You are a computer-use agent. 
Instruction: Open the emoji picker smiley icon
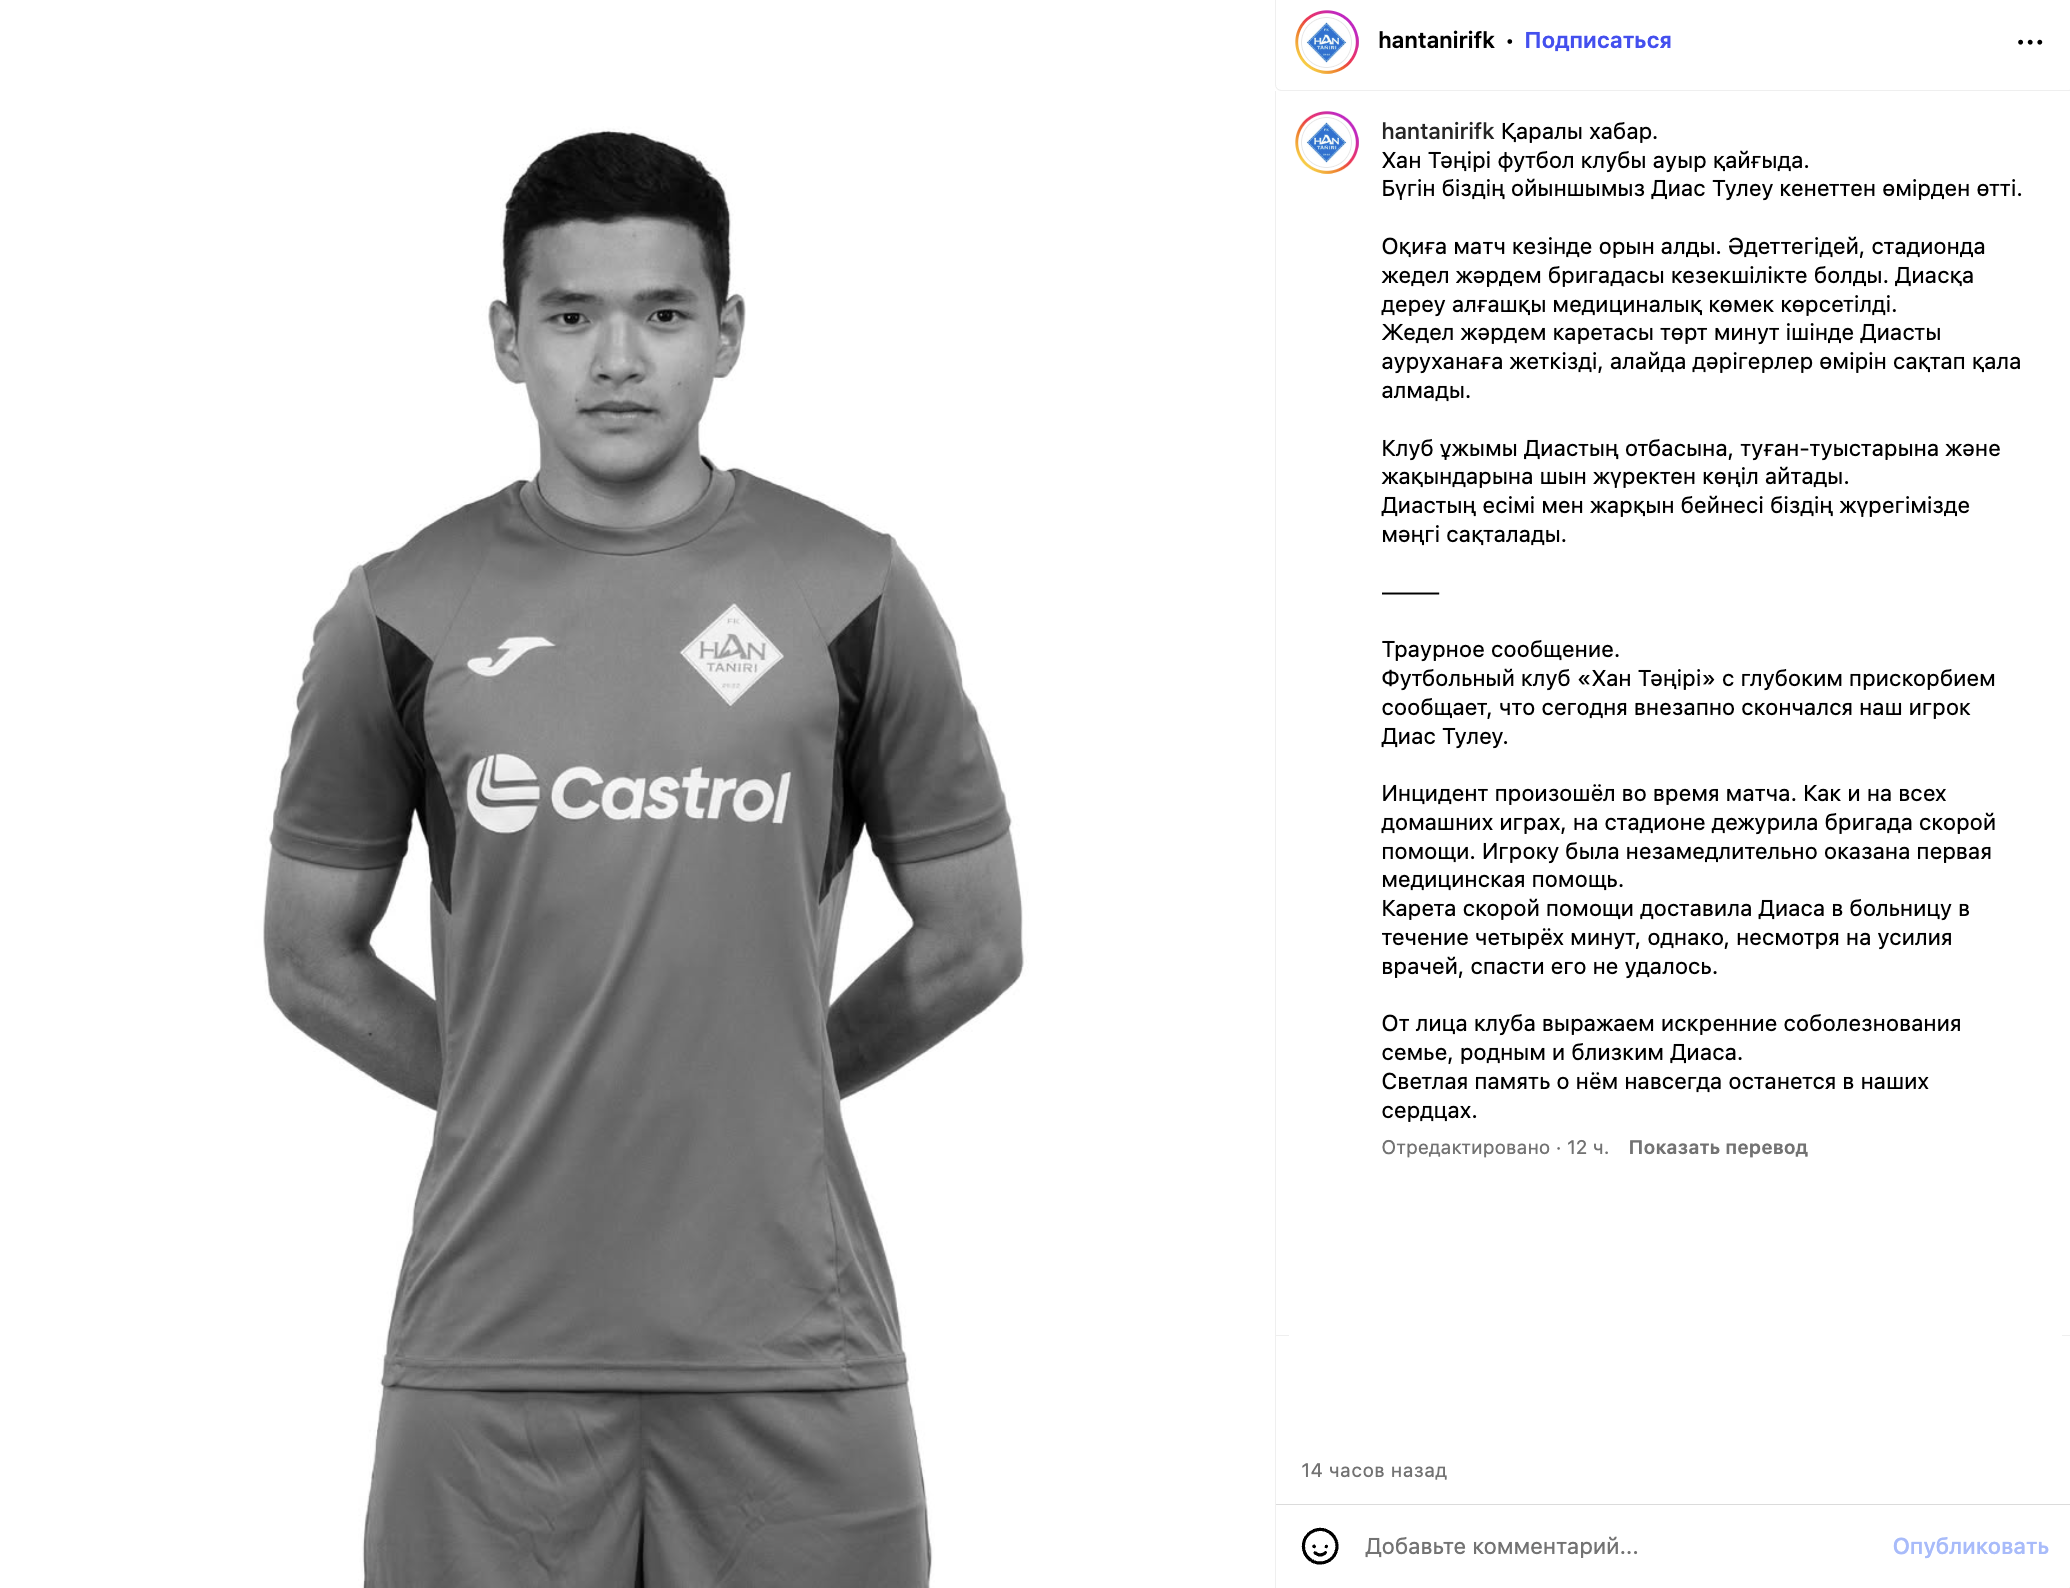point(1319,1546)
